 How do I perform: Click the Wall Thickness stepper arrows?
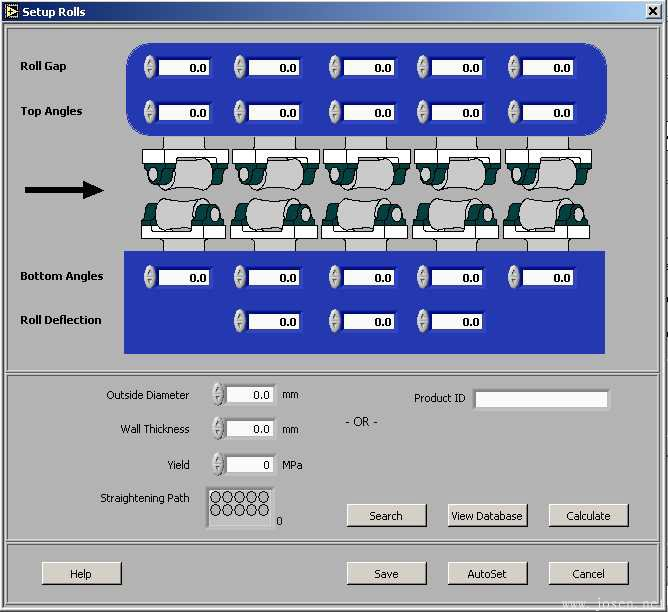[x=218, y=429]
